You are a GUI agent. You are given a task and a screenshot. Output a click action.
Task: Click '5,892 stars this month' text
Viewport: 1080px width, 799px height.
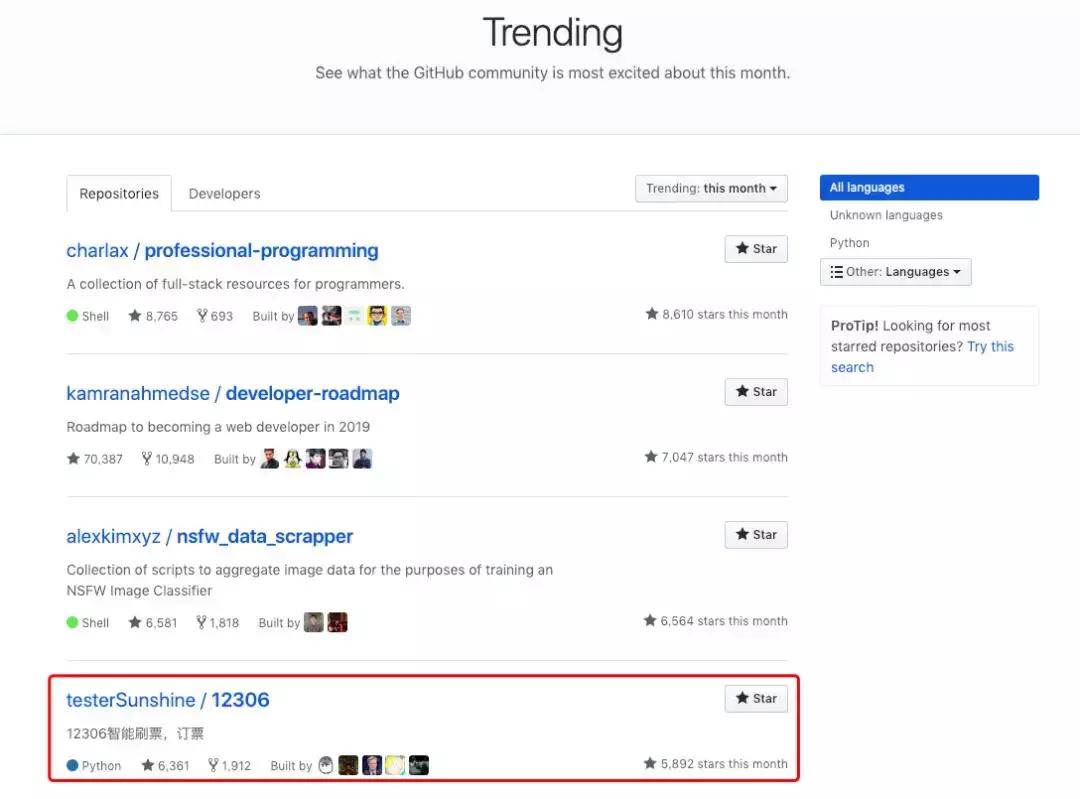716,764
